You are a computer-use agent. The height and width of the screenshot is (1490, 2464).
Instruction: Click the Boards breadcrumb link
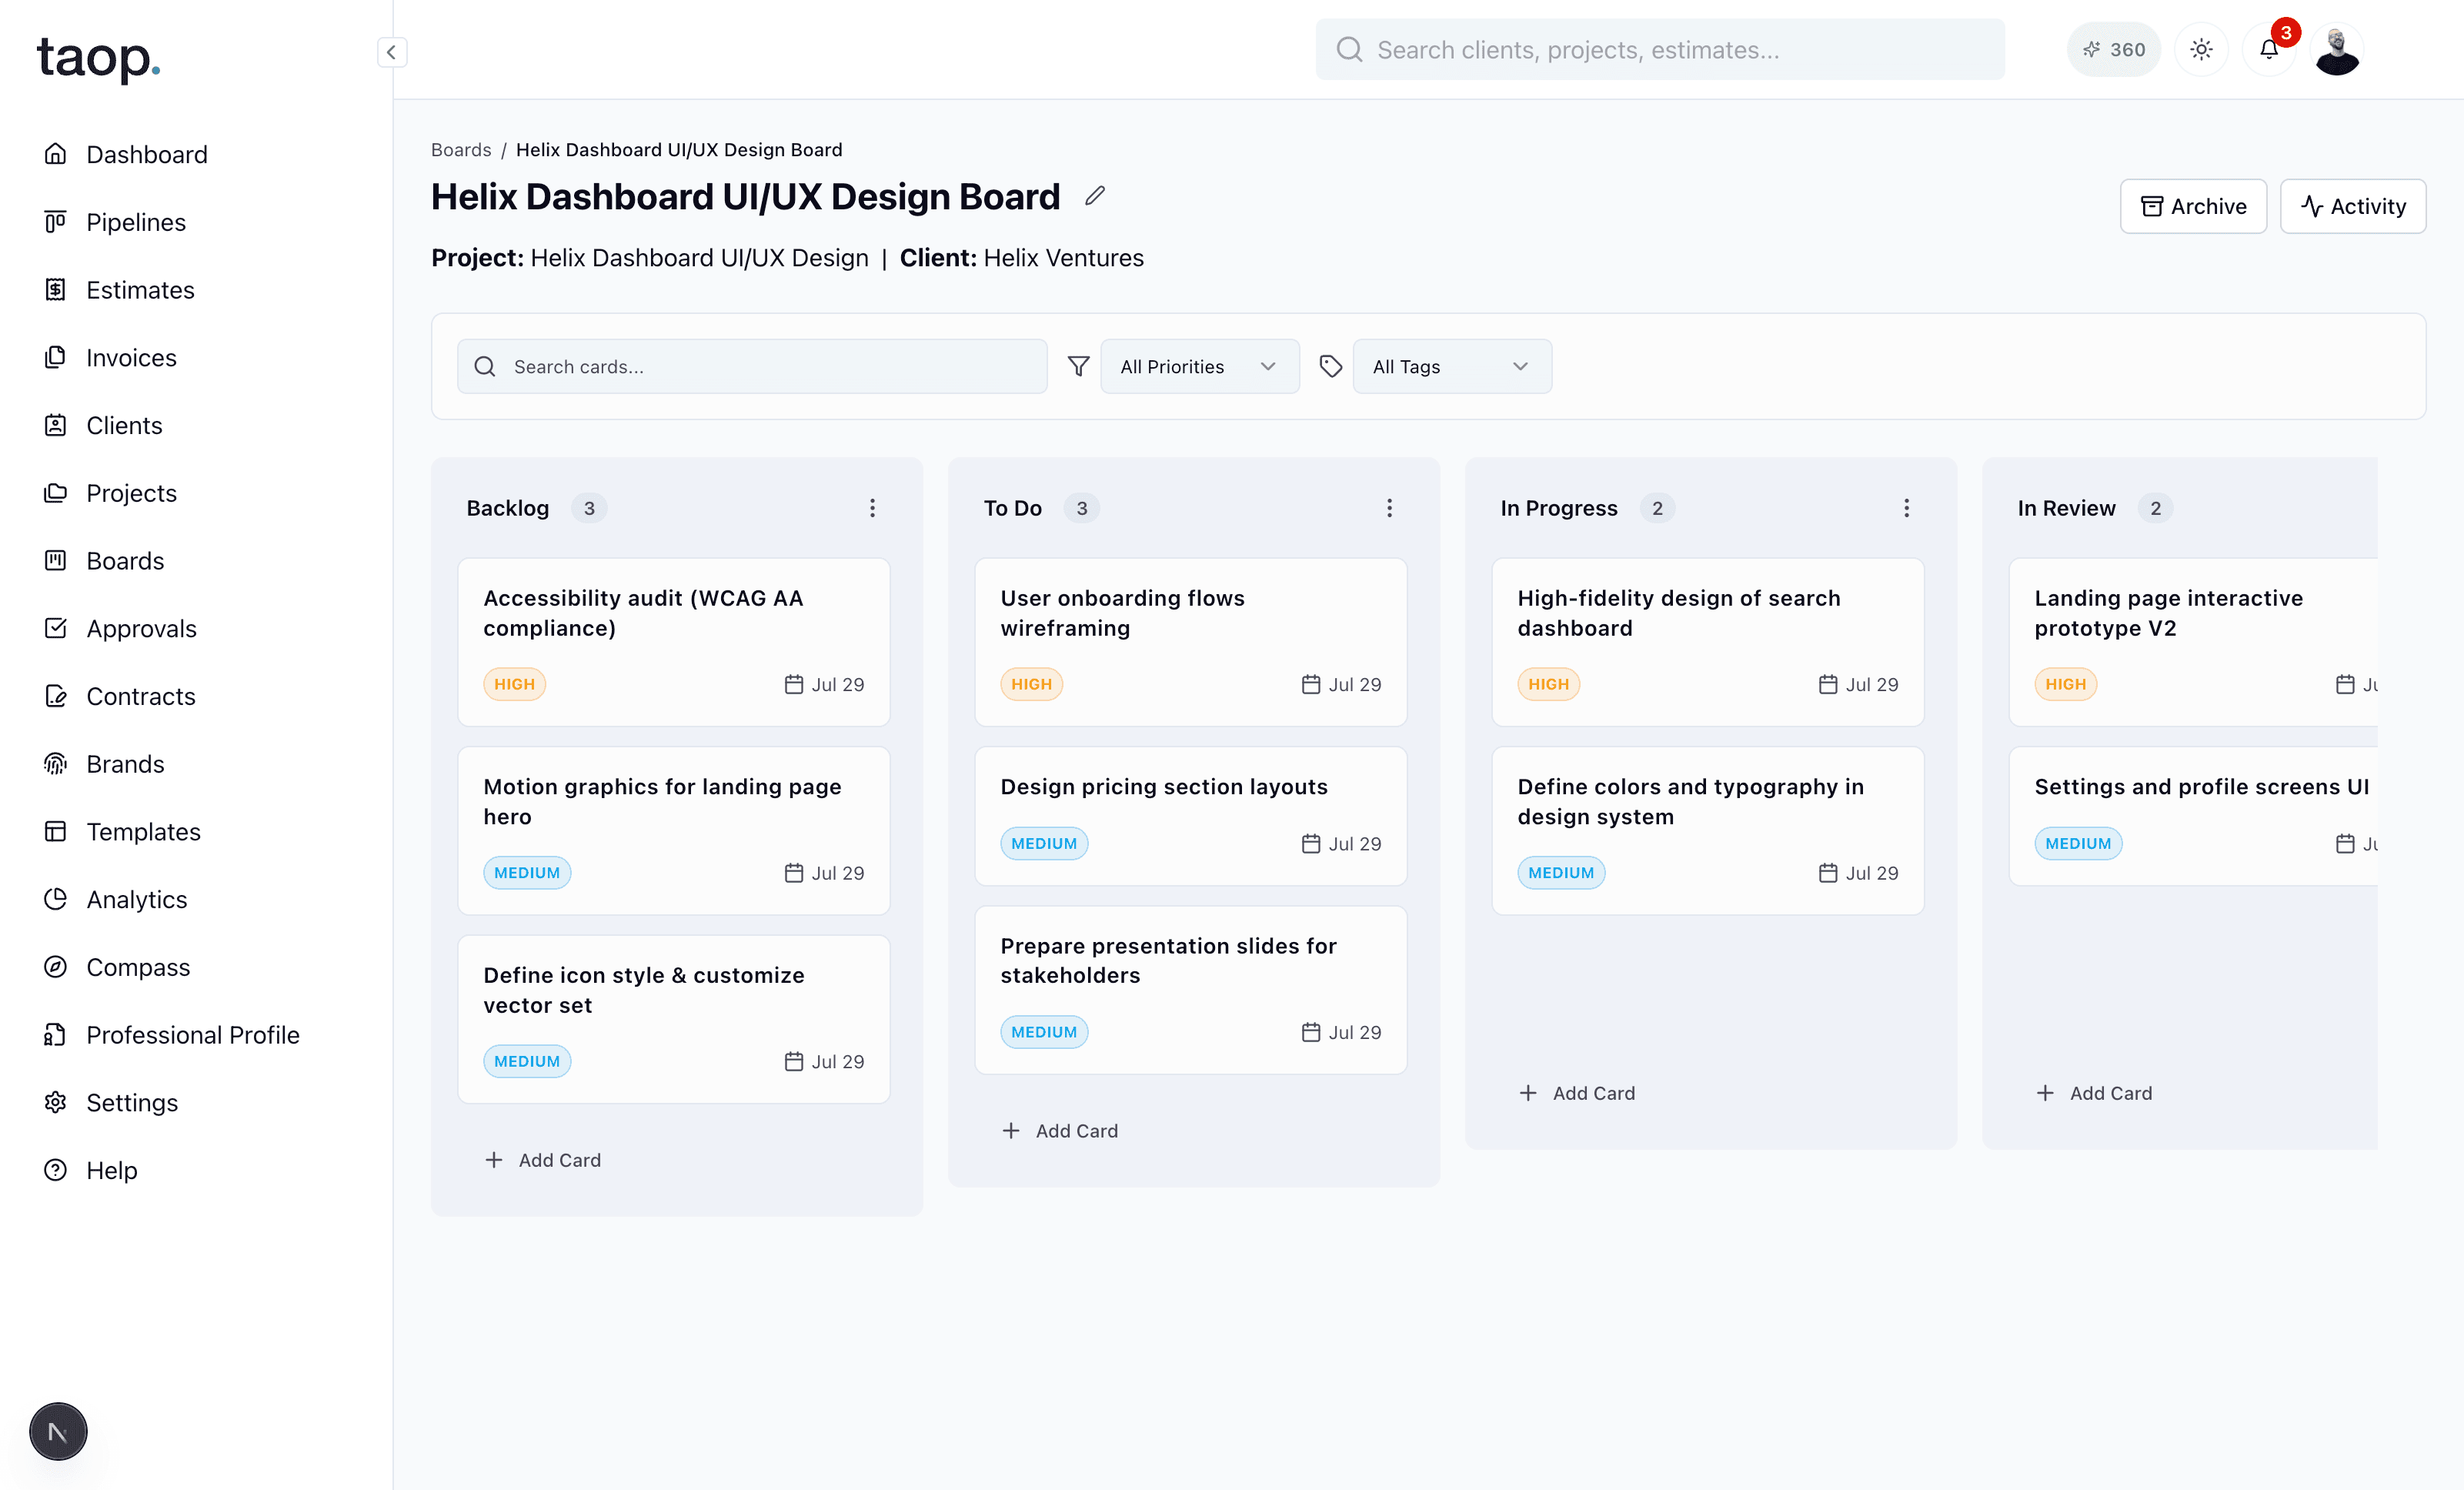(x=461, y=150)
